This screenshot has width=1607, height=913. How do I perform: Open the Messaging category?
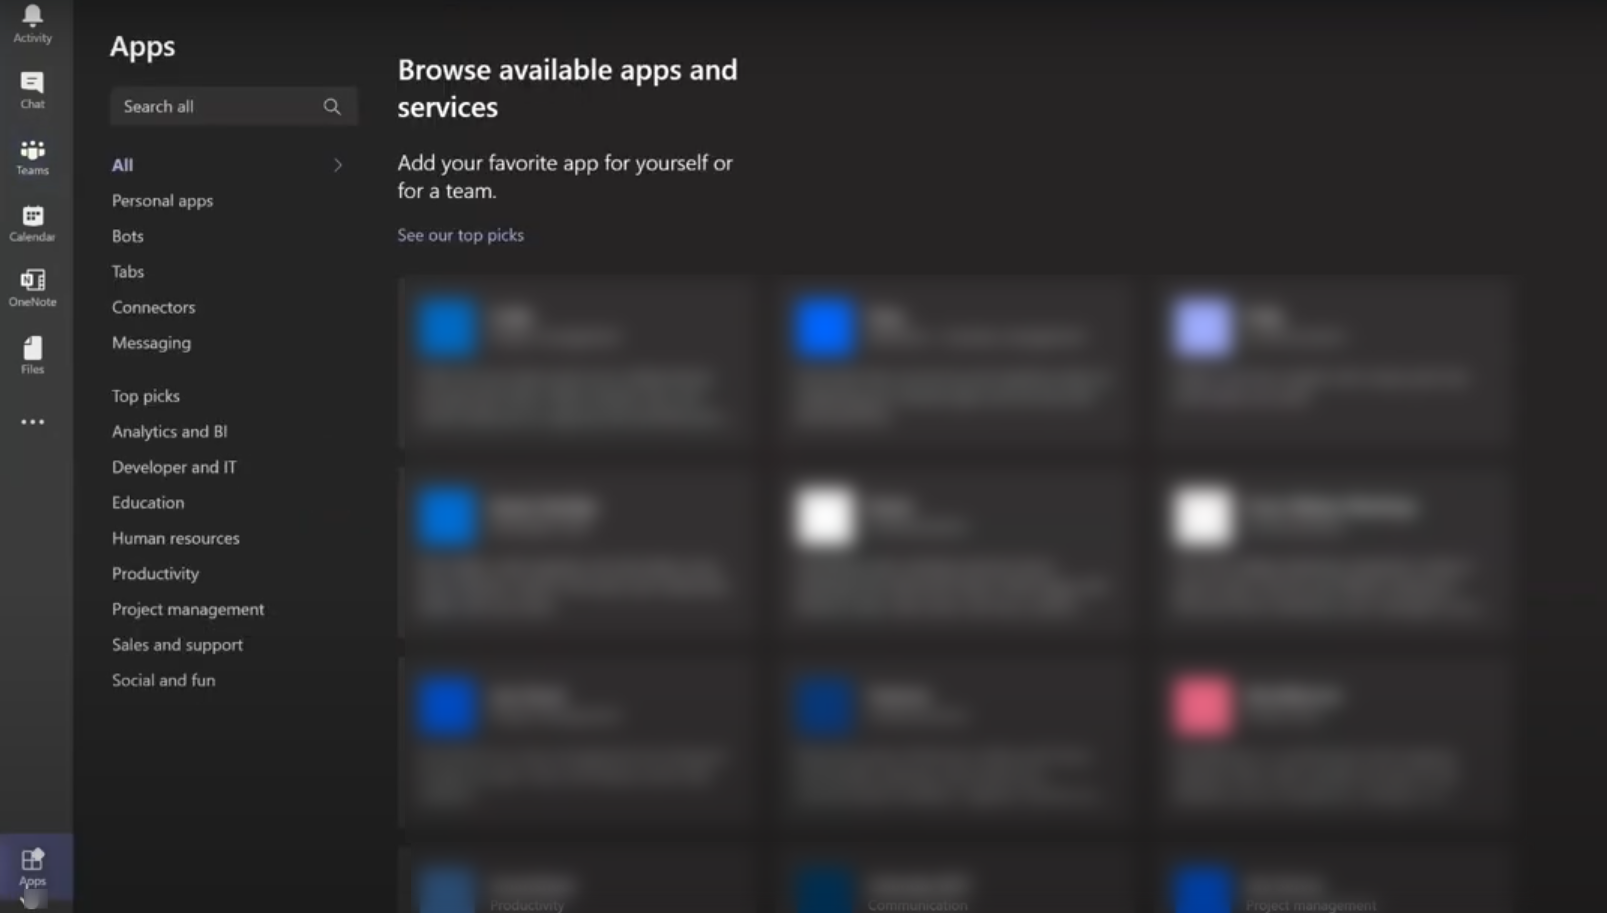pos(151,342)
